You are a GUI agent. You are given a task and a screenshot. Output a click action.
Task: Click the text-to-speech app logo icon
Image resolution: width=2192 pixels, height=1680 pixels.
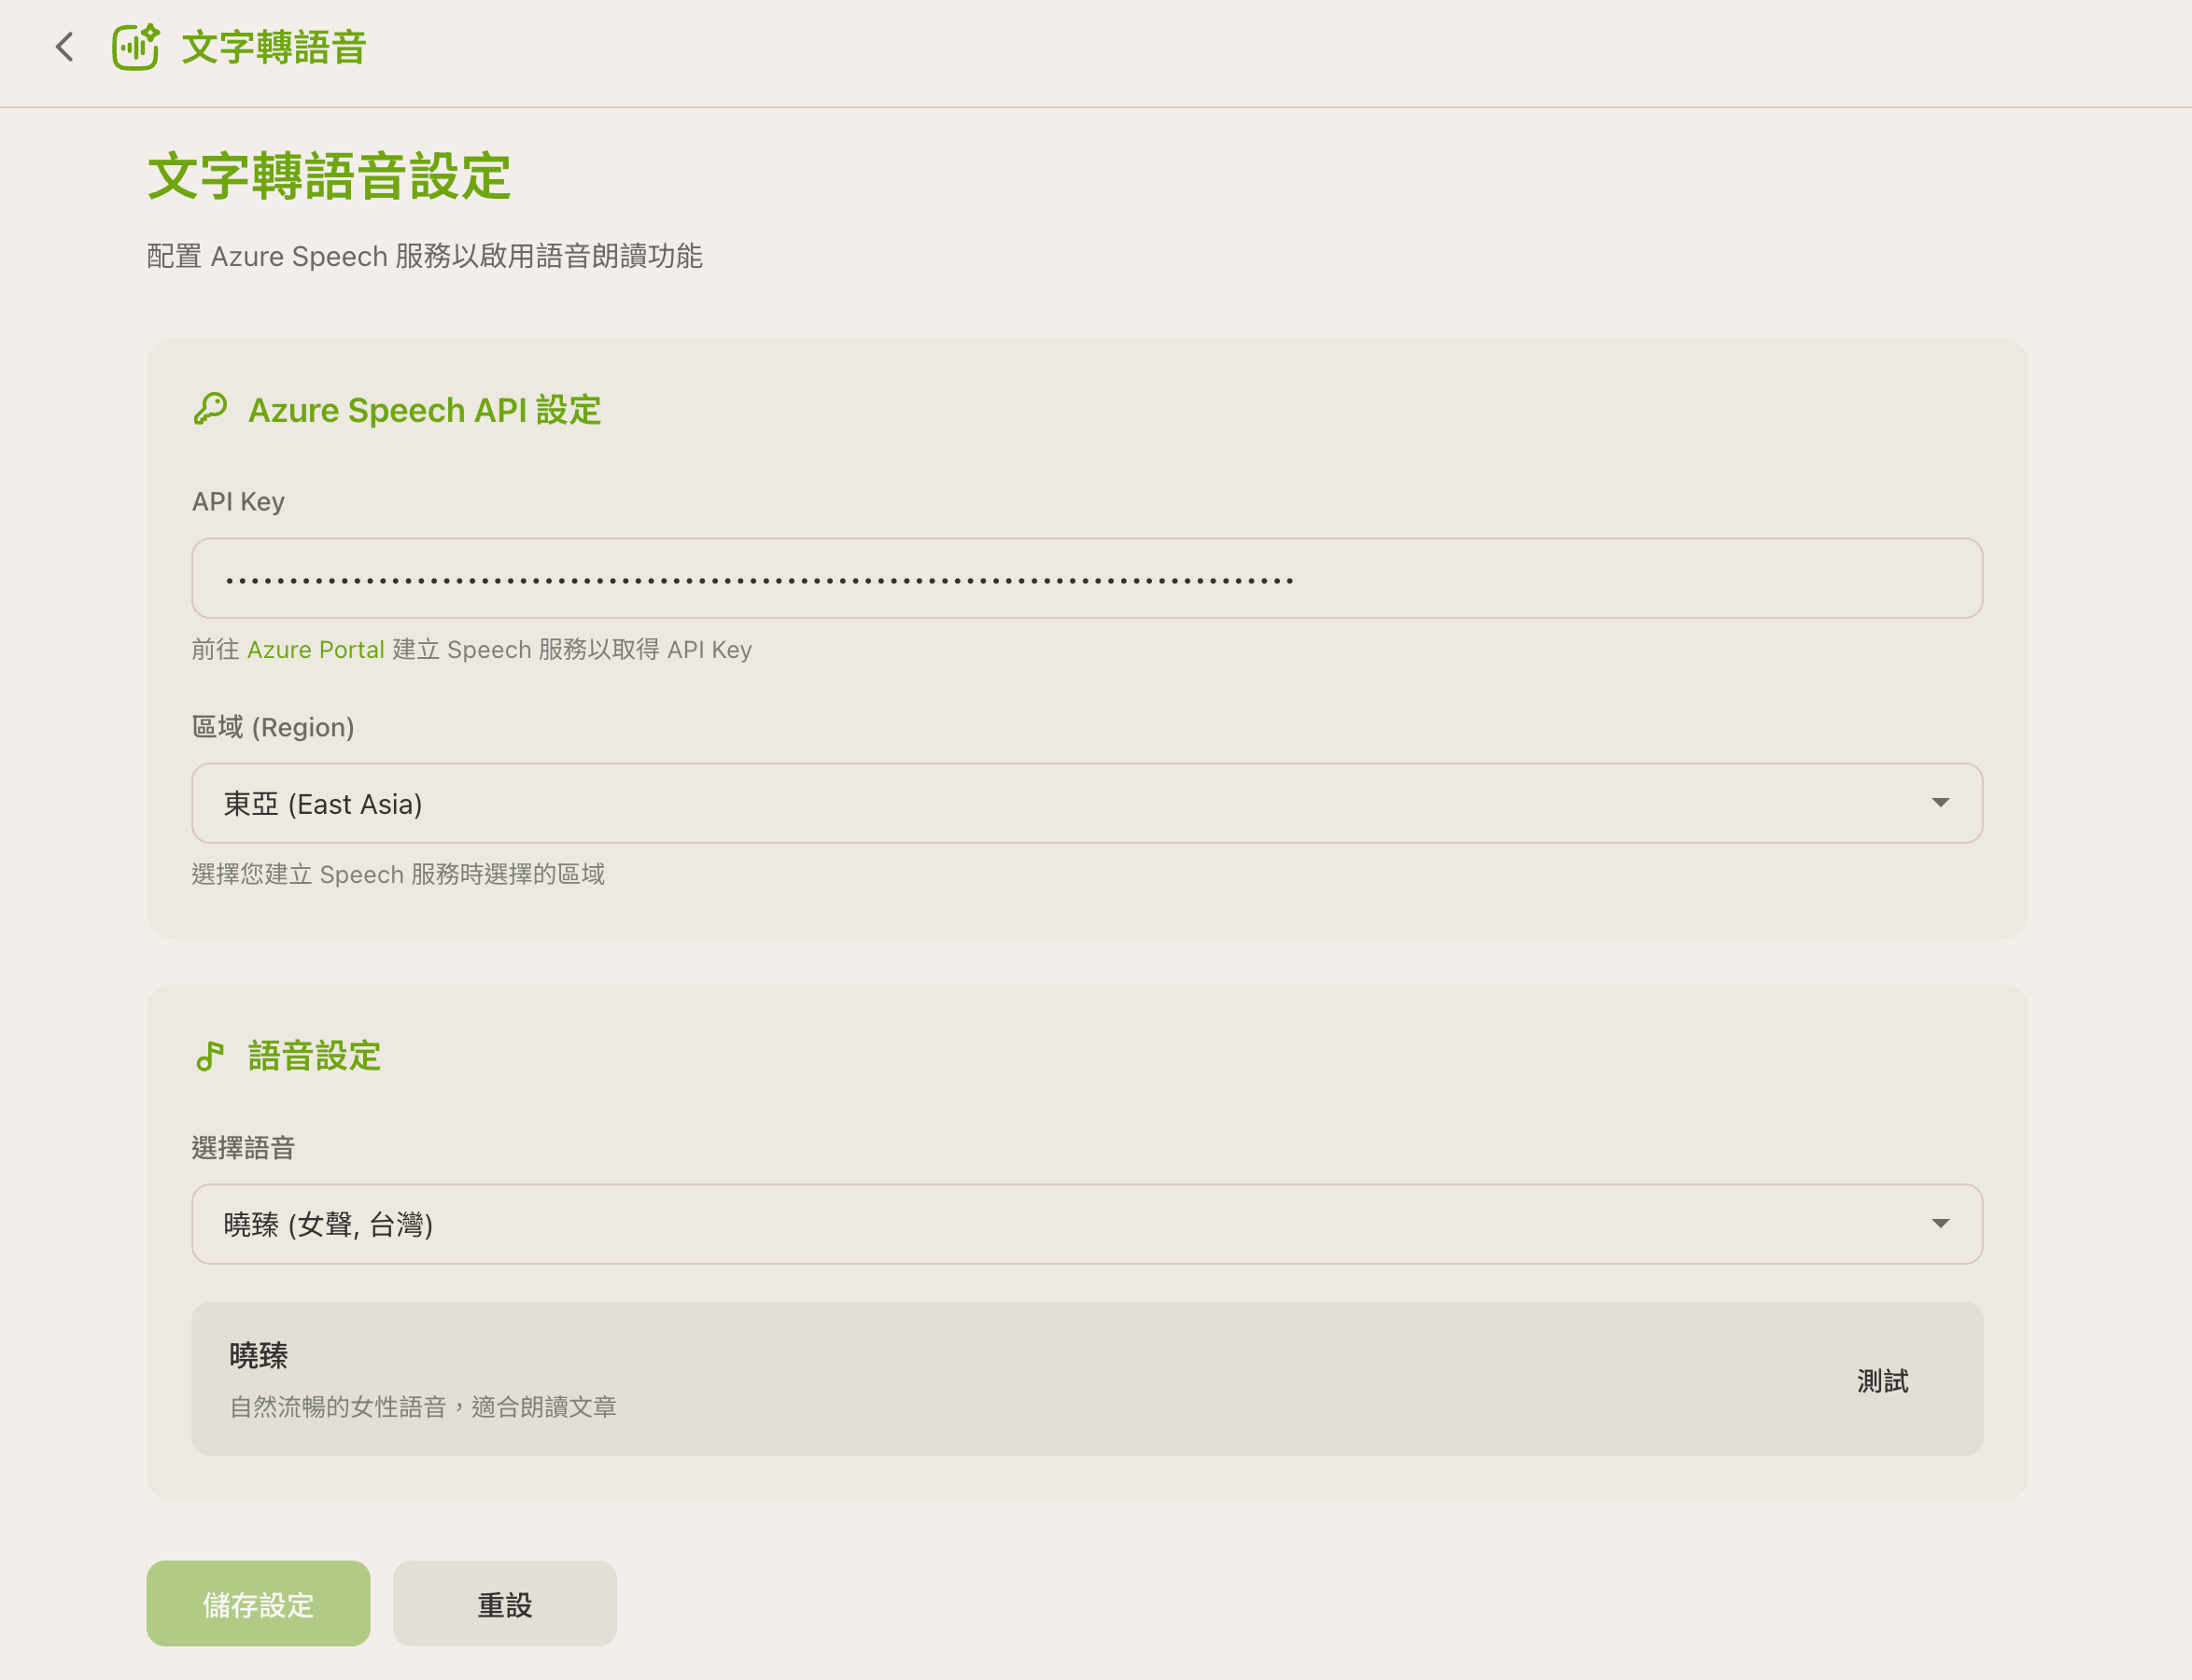[135, 47]
